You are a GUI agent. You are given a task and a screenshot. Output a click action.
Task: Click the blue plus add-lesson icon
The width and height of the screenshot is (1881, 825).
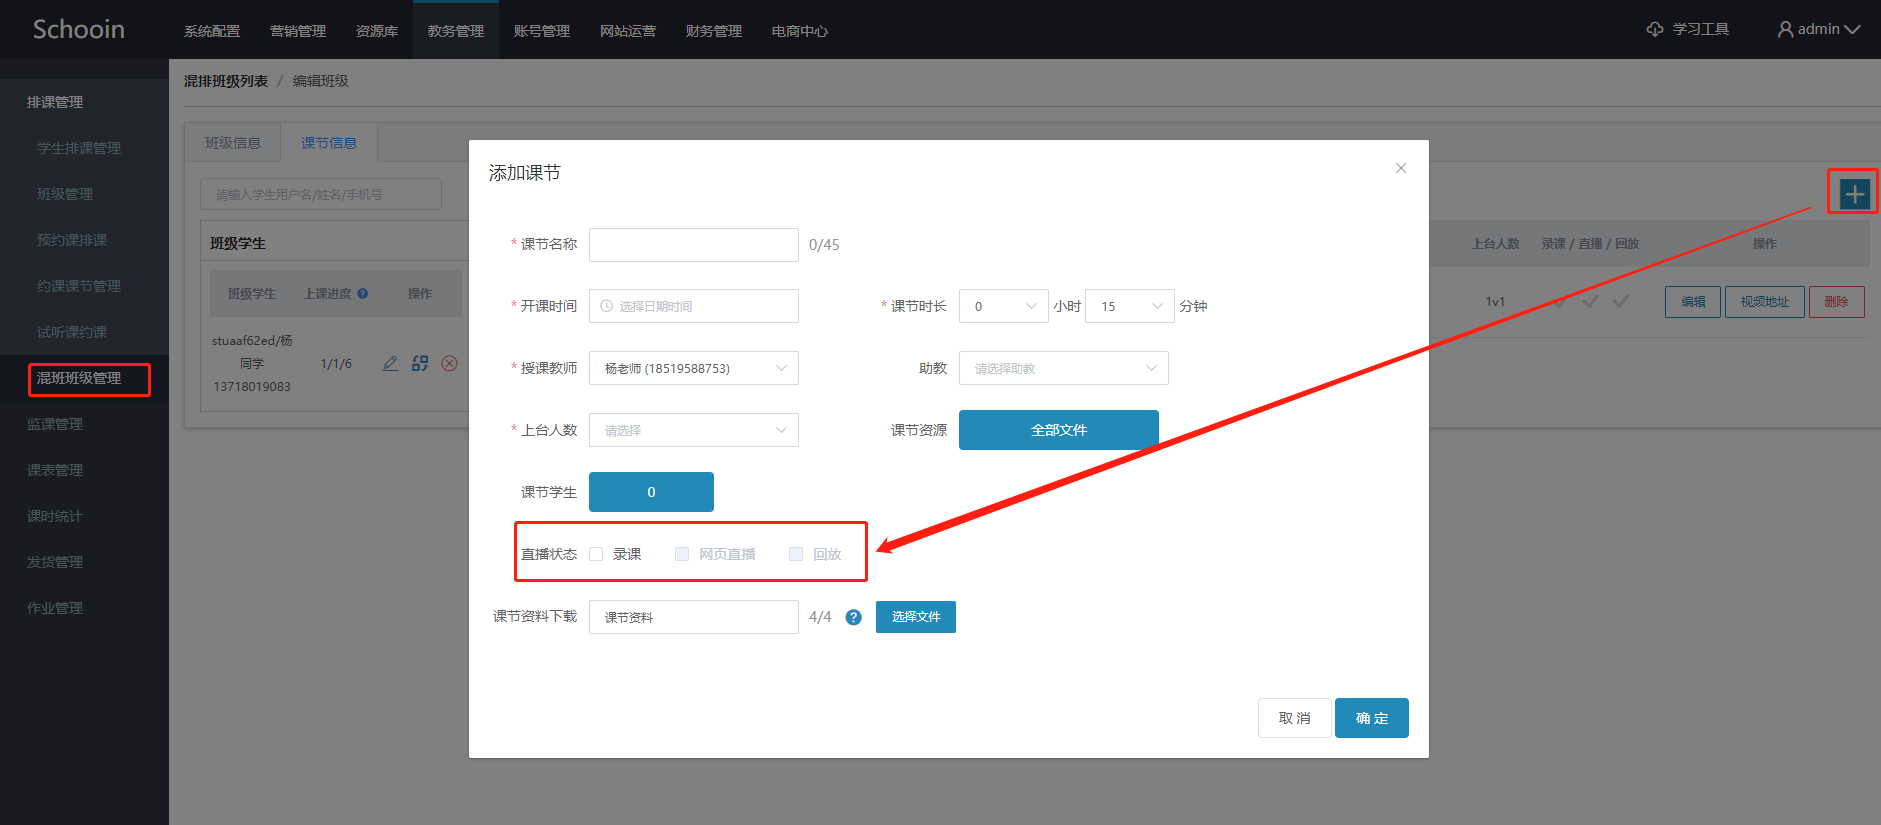pos(1854,193)
